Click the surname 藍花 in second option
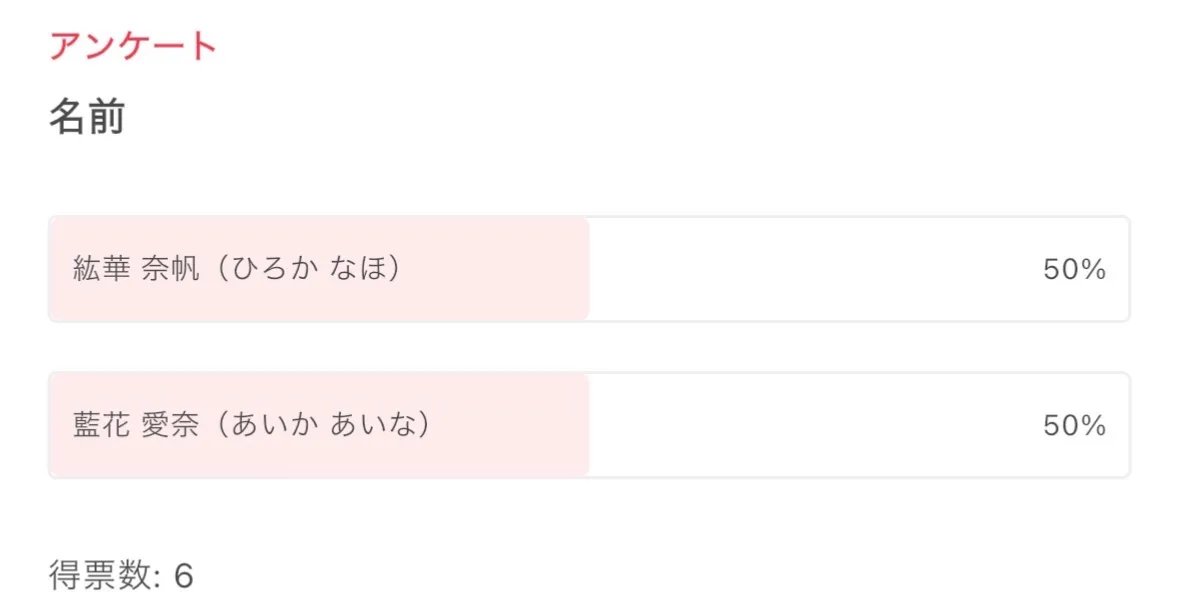 [102, 425]
